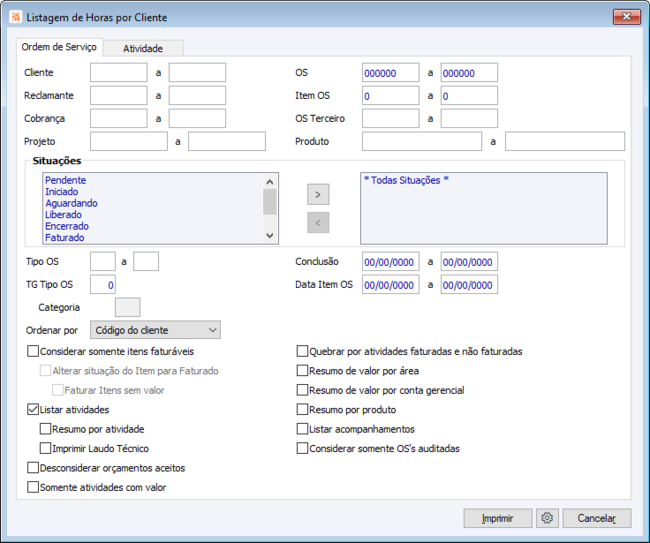
Task: Close the Listagem de Horas por Cliente window
Action: [x=626, y=17]
